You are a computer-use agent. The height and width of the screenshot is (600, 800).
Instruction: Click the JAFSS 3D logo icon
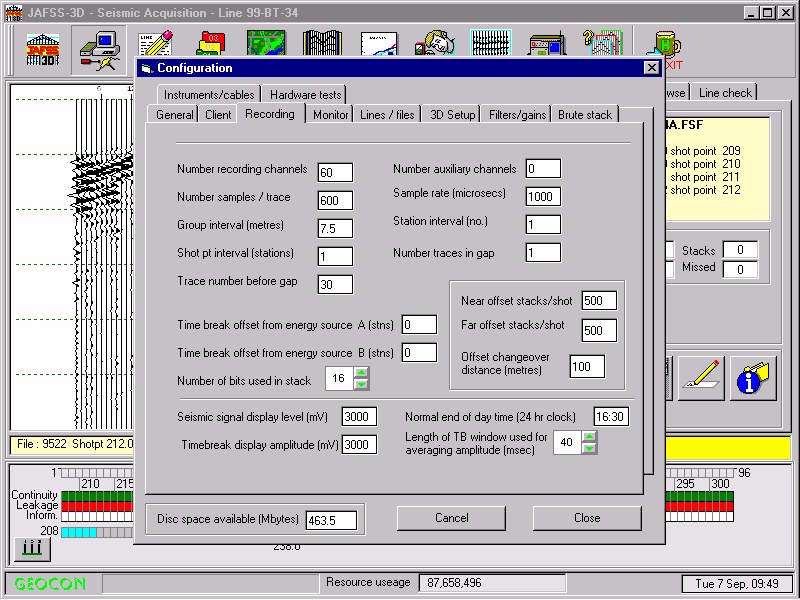pos(43,49)
